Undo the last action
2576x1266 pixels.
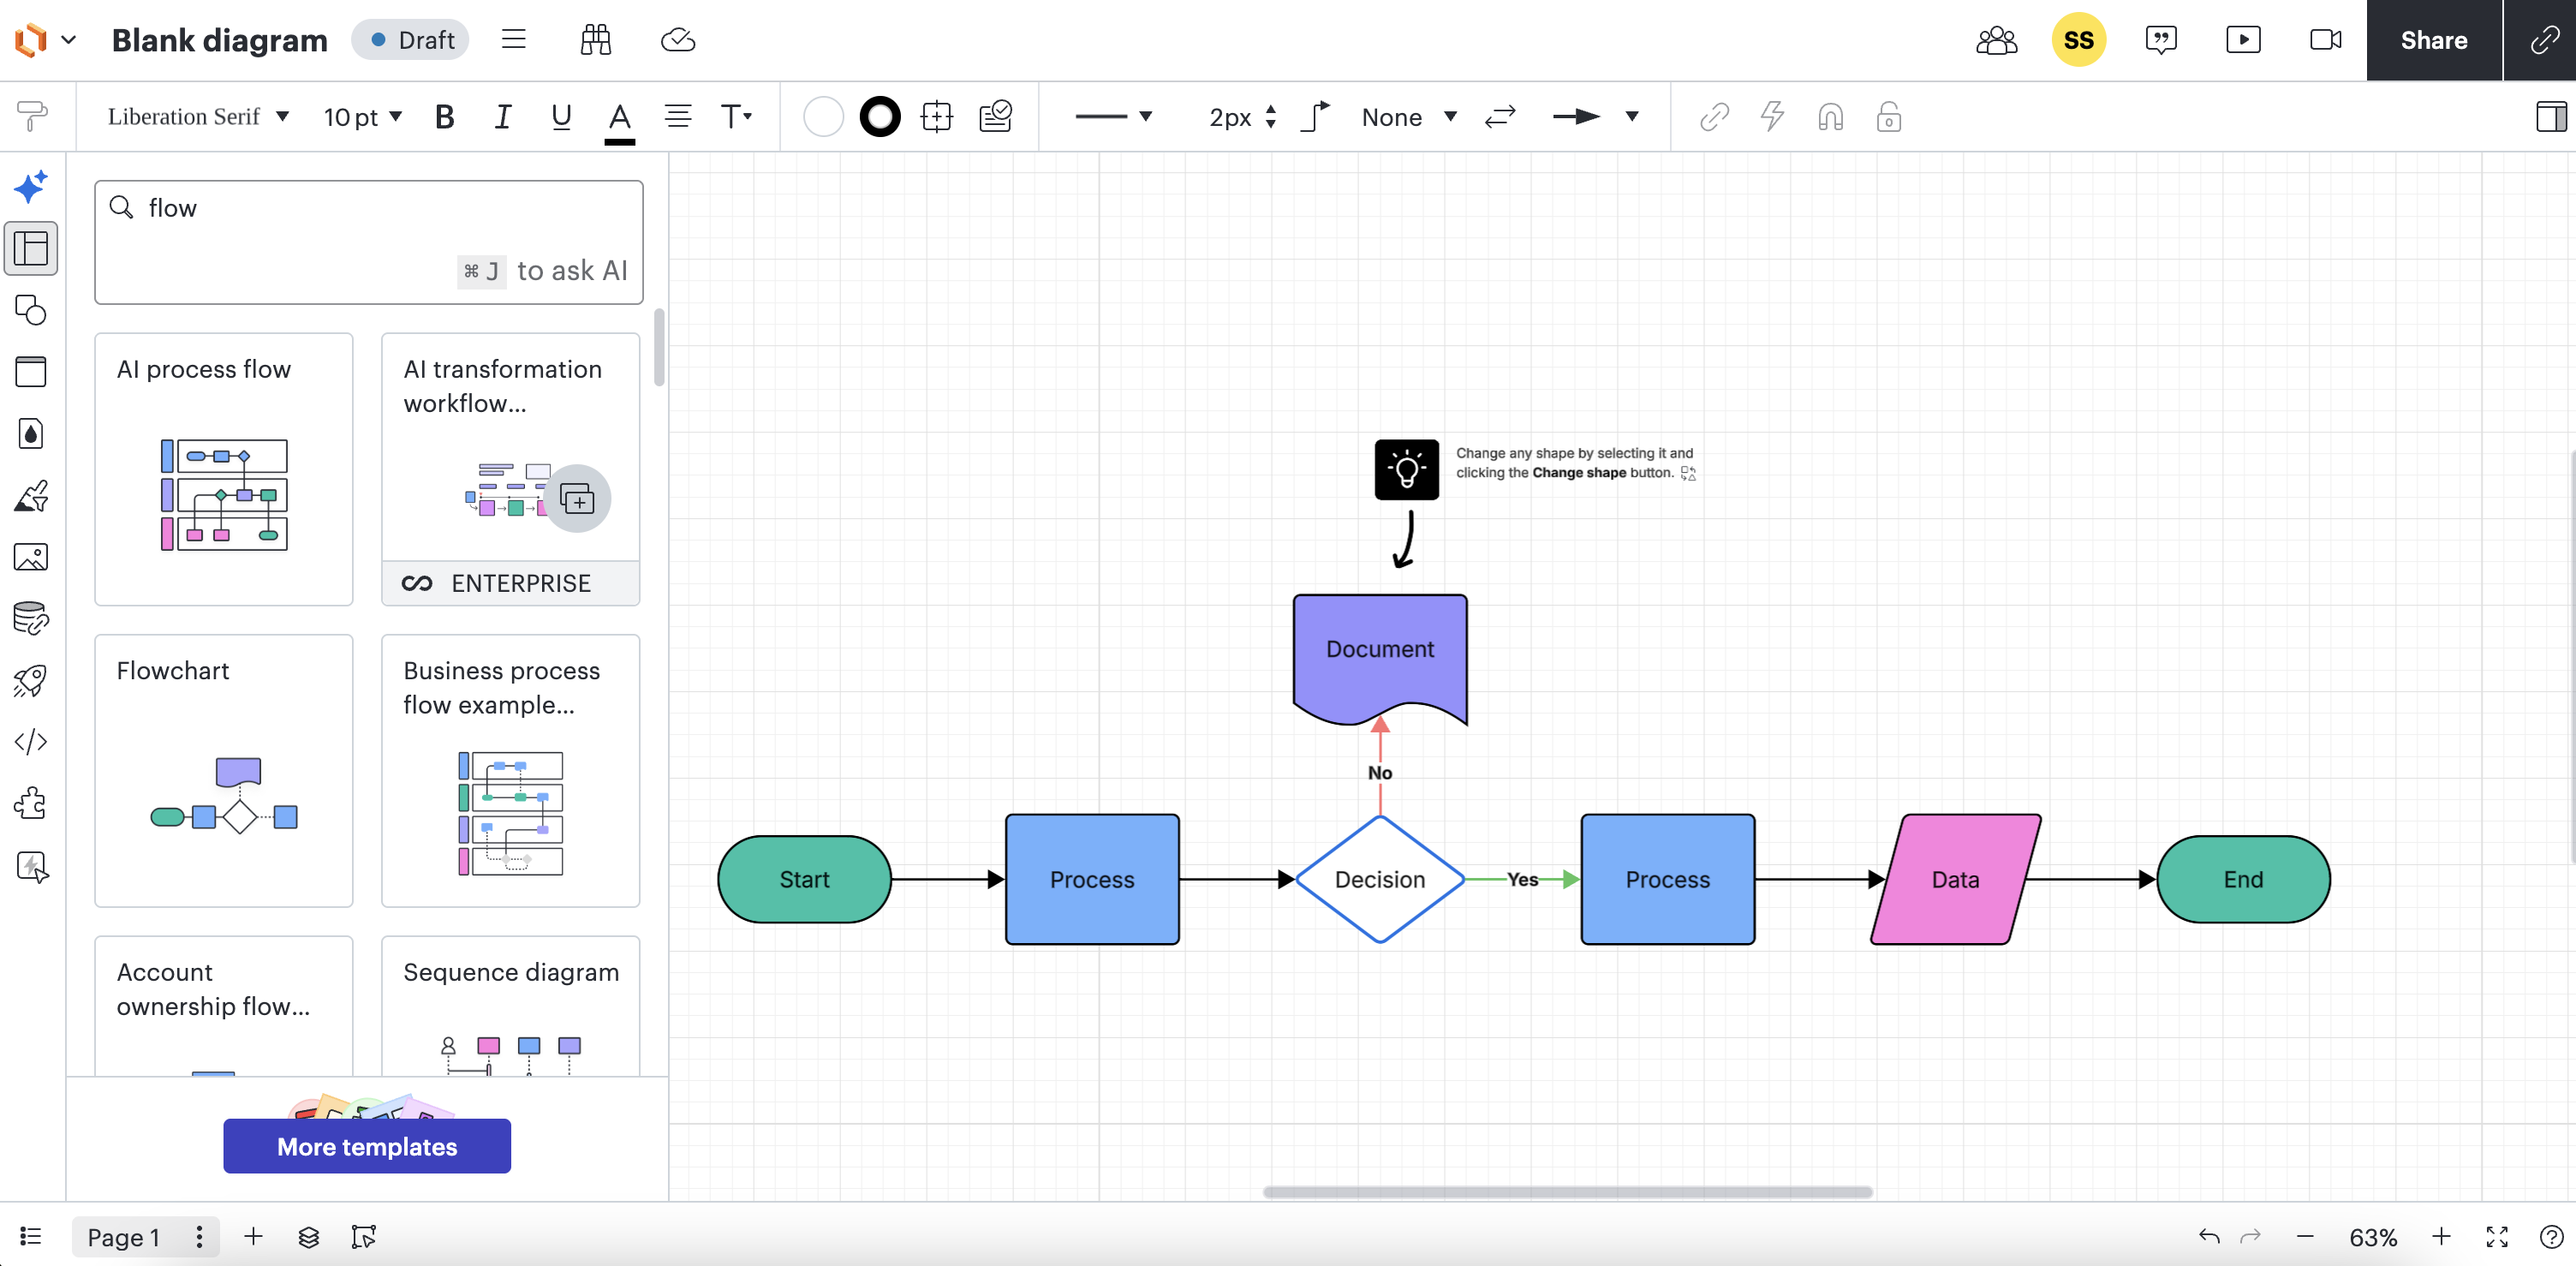click(x=2209, y=1237)
